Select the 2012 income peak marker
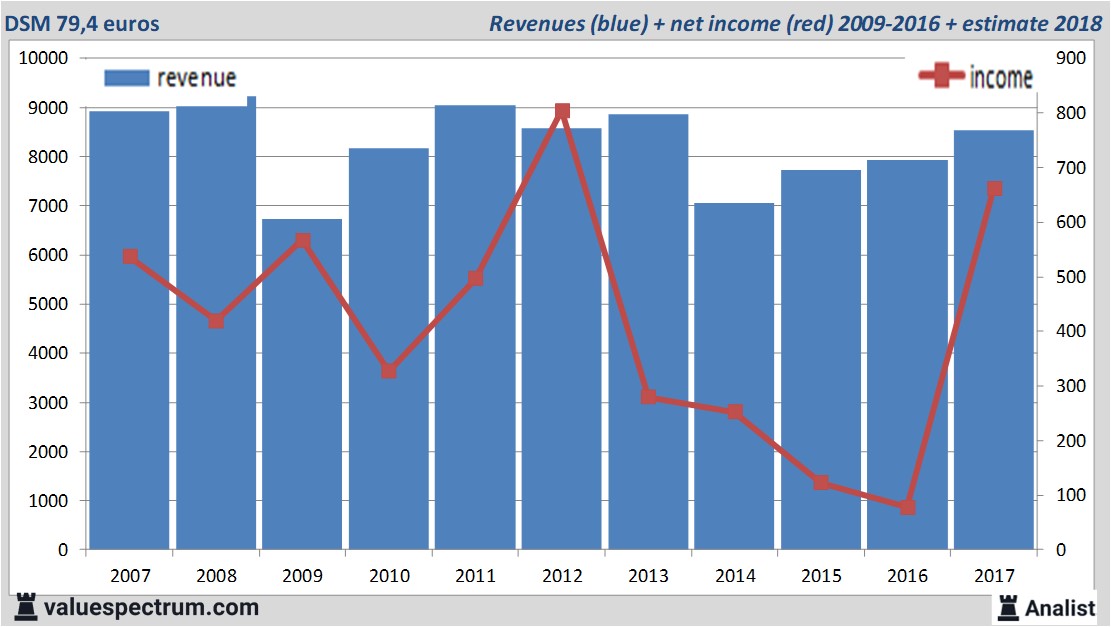The image size is (1111, 627). click(562, 111)
